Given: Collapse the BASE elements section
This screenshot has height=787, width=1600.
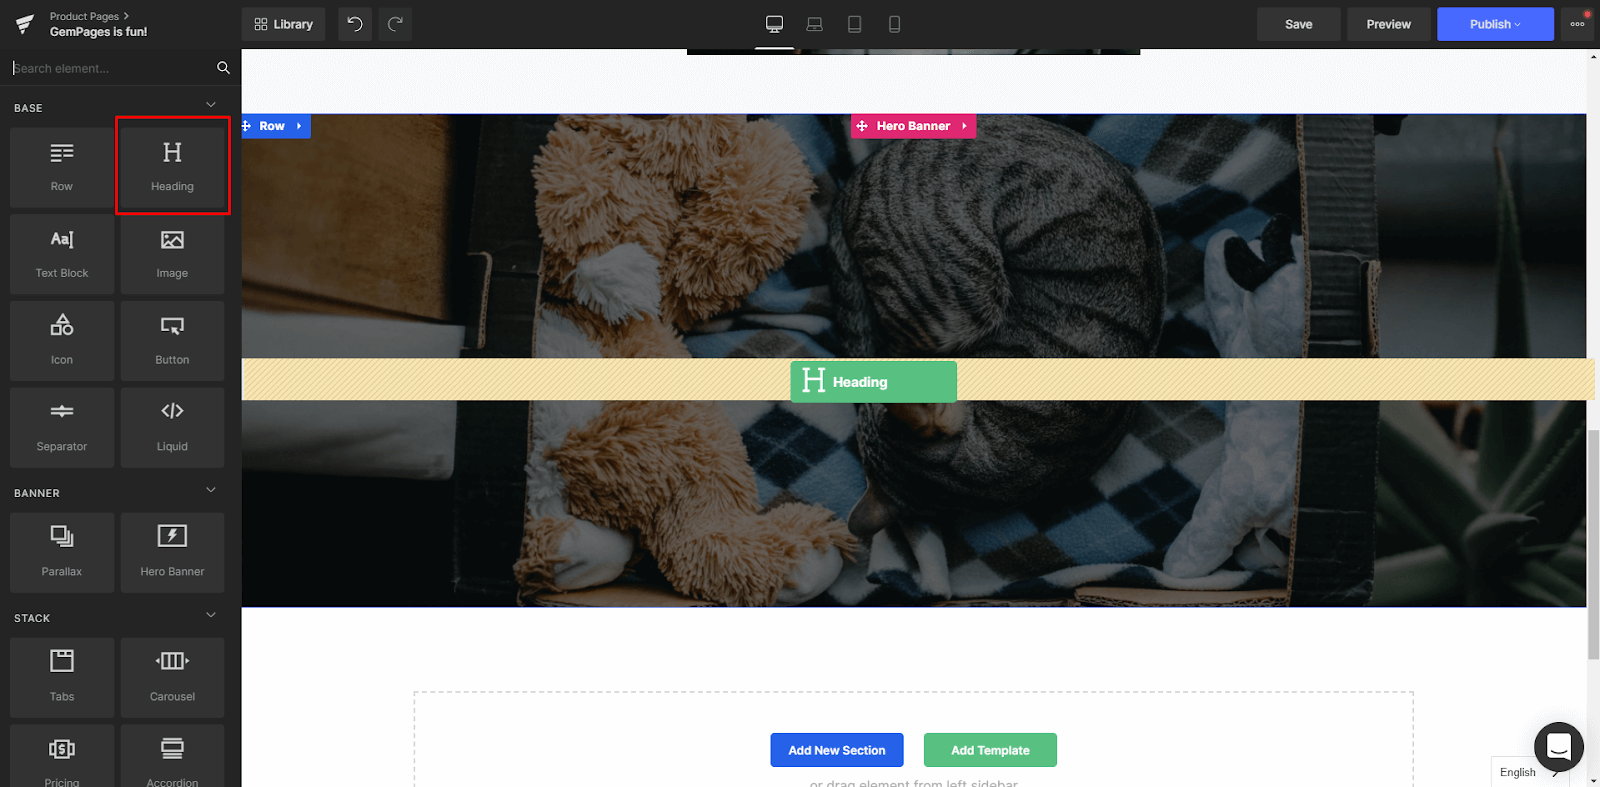Looking at the screenshot, I should 210,105.
